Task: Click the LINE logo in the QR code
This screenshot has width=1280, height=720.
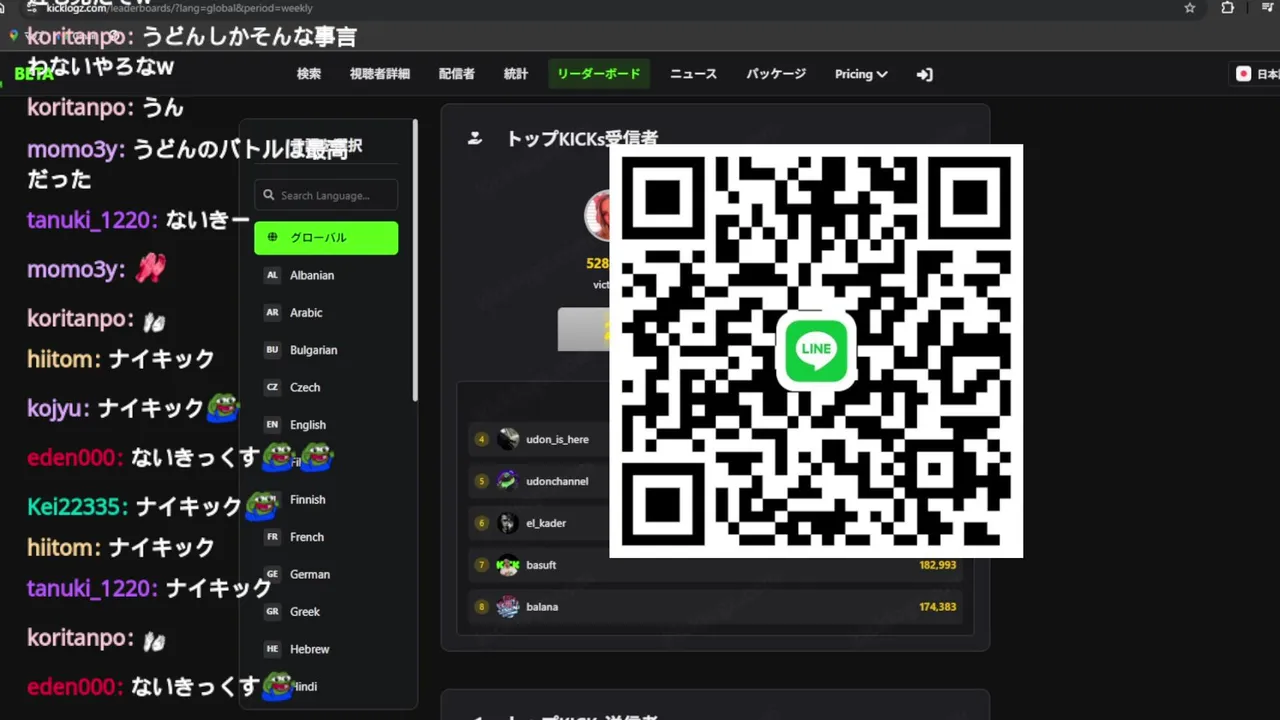Action: pos(816,349)
